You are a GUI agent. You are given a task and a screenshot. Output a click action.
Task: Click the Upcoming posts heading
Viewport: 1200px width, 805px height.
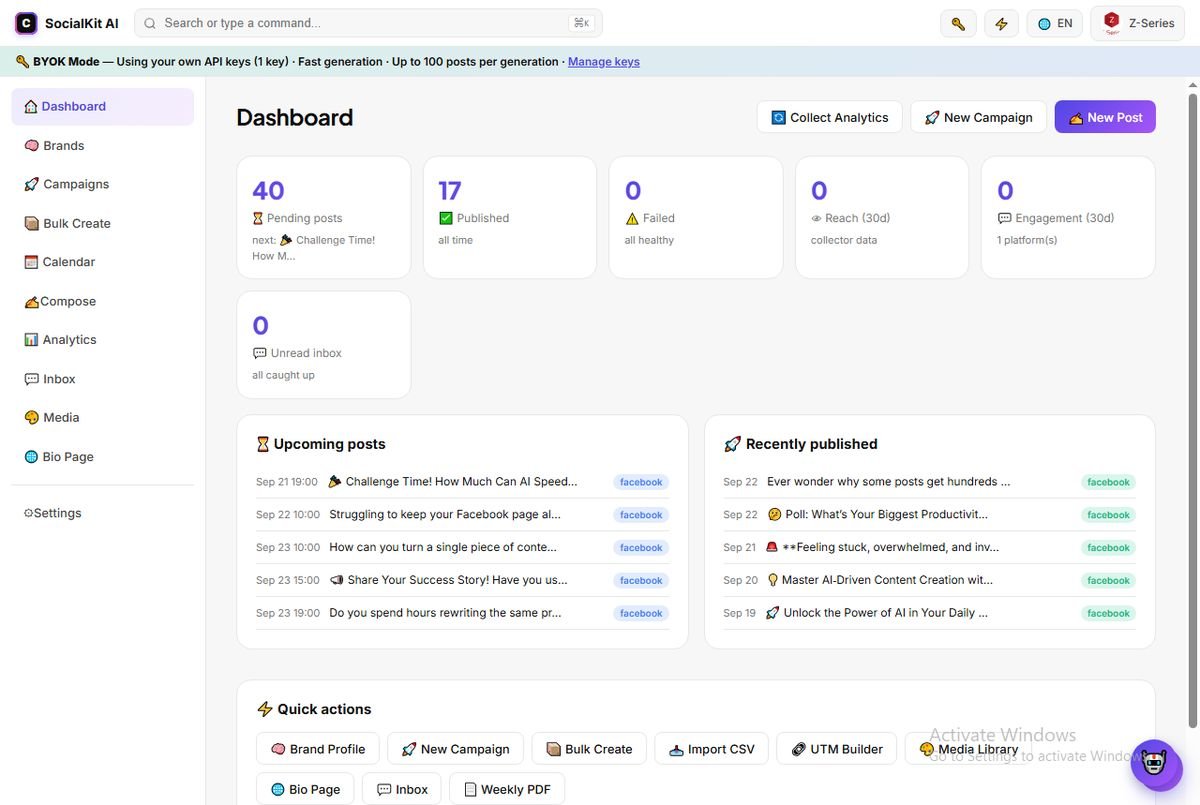click(x=321, y=444)
